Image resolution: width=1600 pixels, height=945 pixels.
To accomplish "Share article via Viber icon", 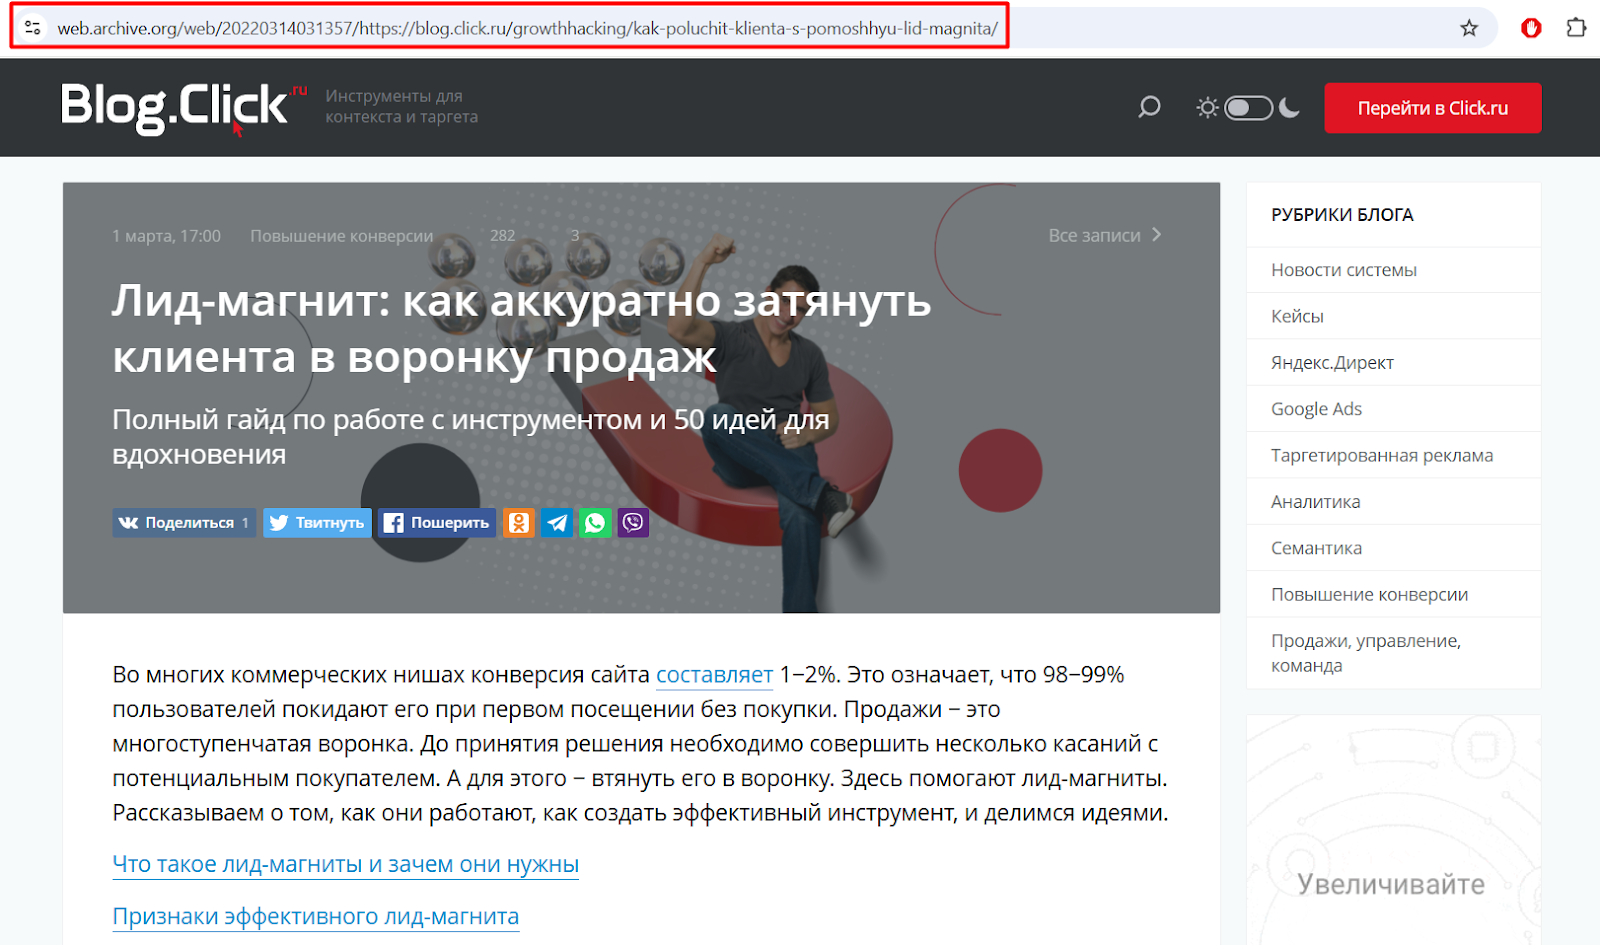I will (x=633, y=522).
